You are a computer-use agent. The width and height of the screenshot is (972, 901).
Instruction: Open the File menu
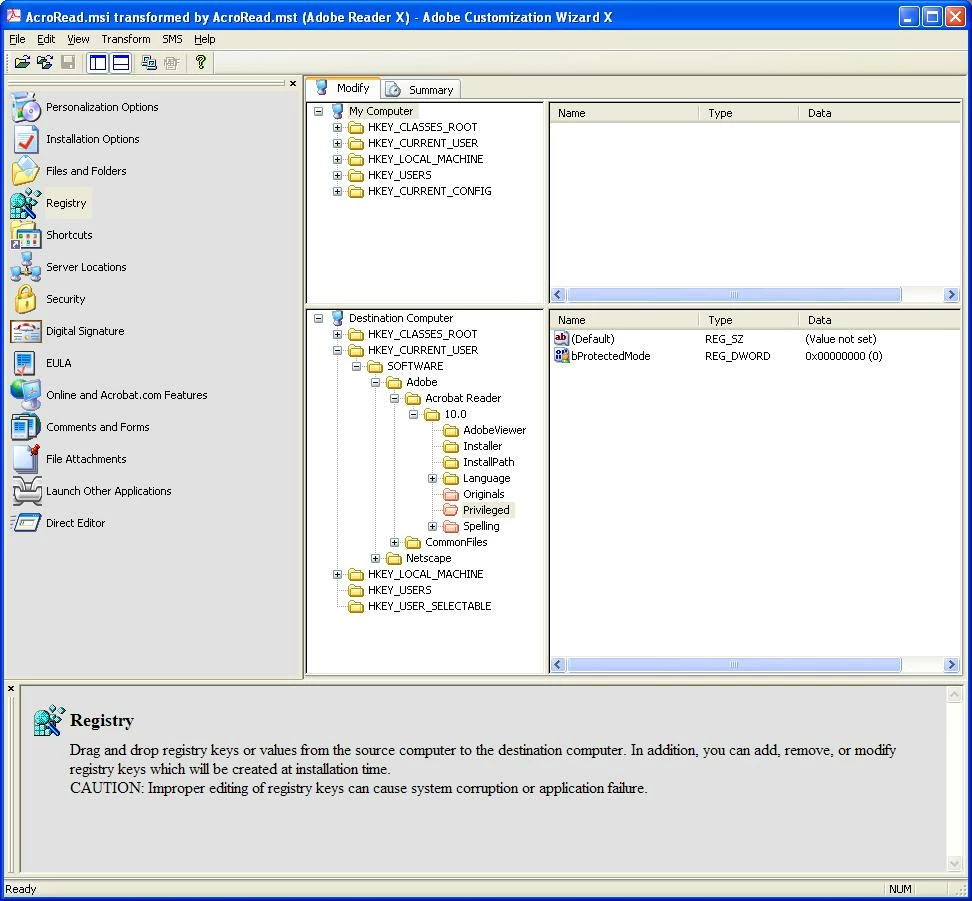17,39
